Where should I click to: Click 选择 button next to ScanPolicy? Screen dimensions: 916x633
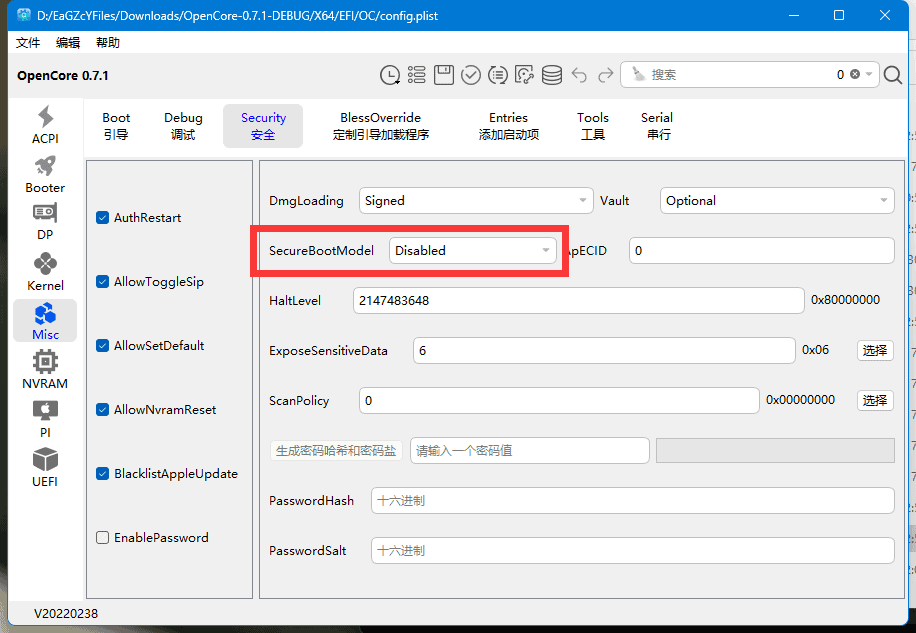[x=875, y=401]
